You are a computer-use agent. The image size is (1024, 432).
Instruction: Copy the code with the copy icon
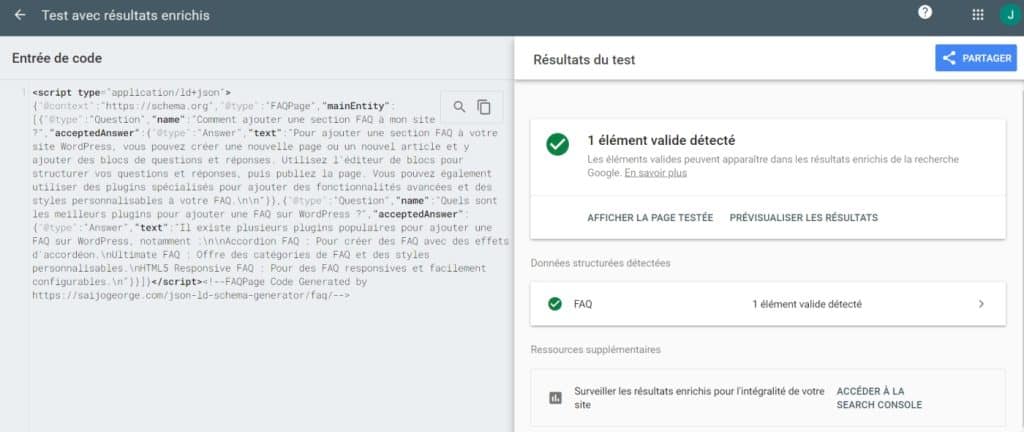(x=484, y=107)
